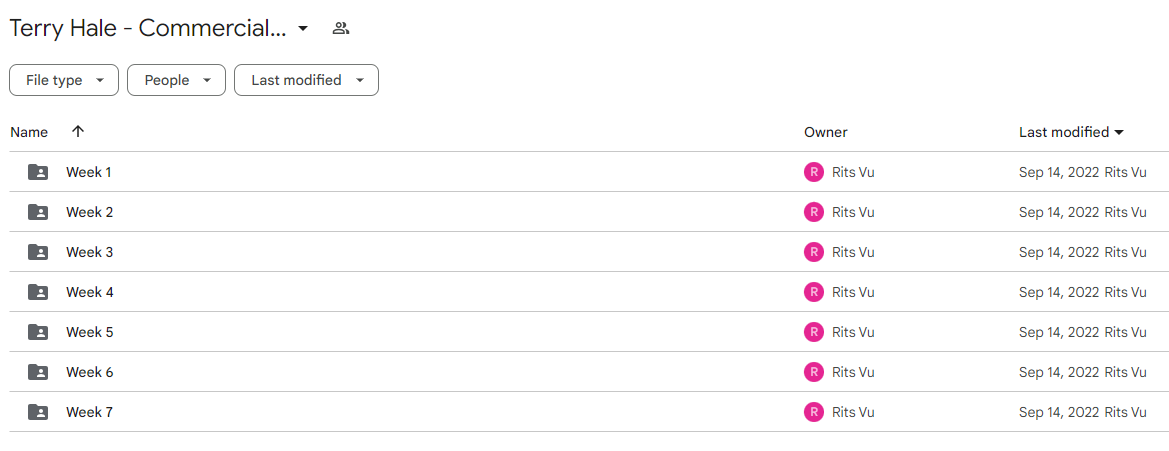Image resolution: width=1169 pixels, height=451 pixels.
Task: Reverse sort with the Name arrow icon
Action: [x=78, y=132]
